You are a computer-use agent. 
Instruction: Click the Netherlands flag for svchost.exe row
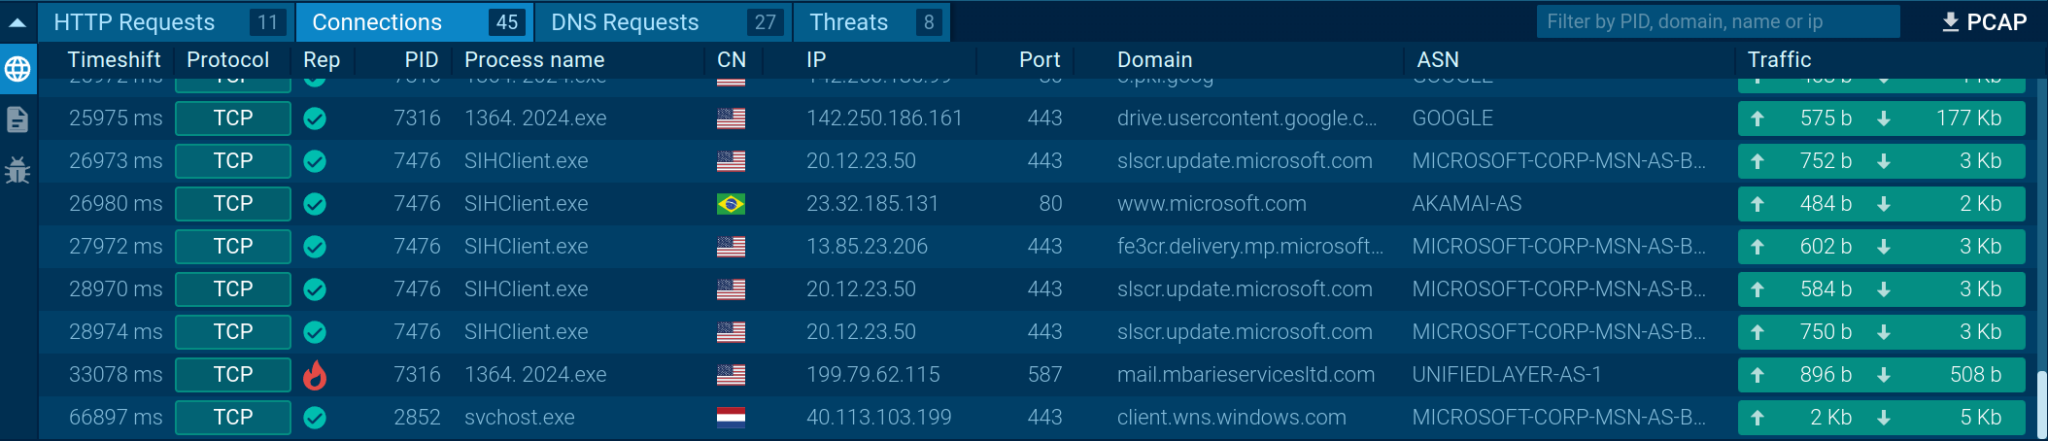[731, 418]
